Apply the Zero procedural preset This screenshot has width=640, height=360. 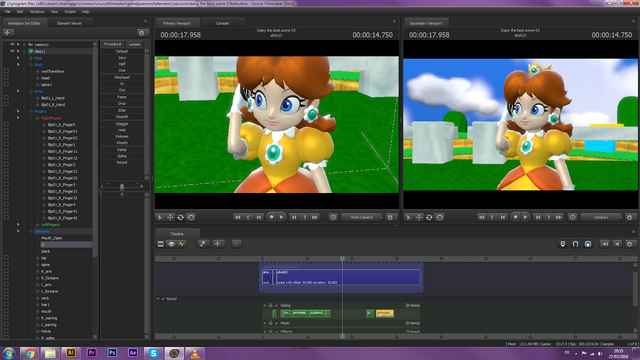(122, 58)
